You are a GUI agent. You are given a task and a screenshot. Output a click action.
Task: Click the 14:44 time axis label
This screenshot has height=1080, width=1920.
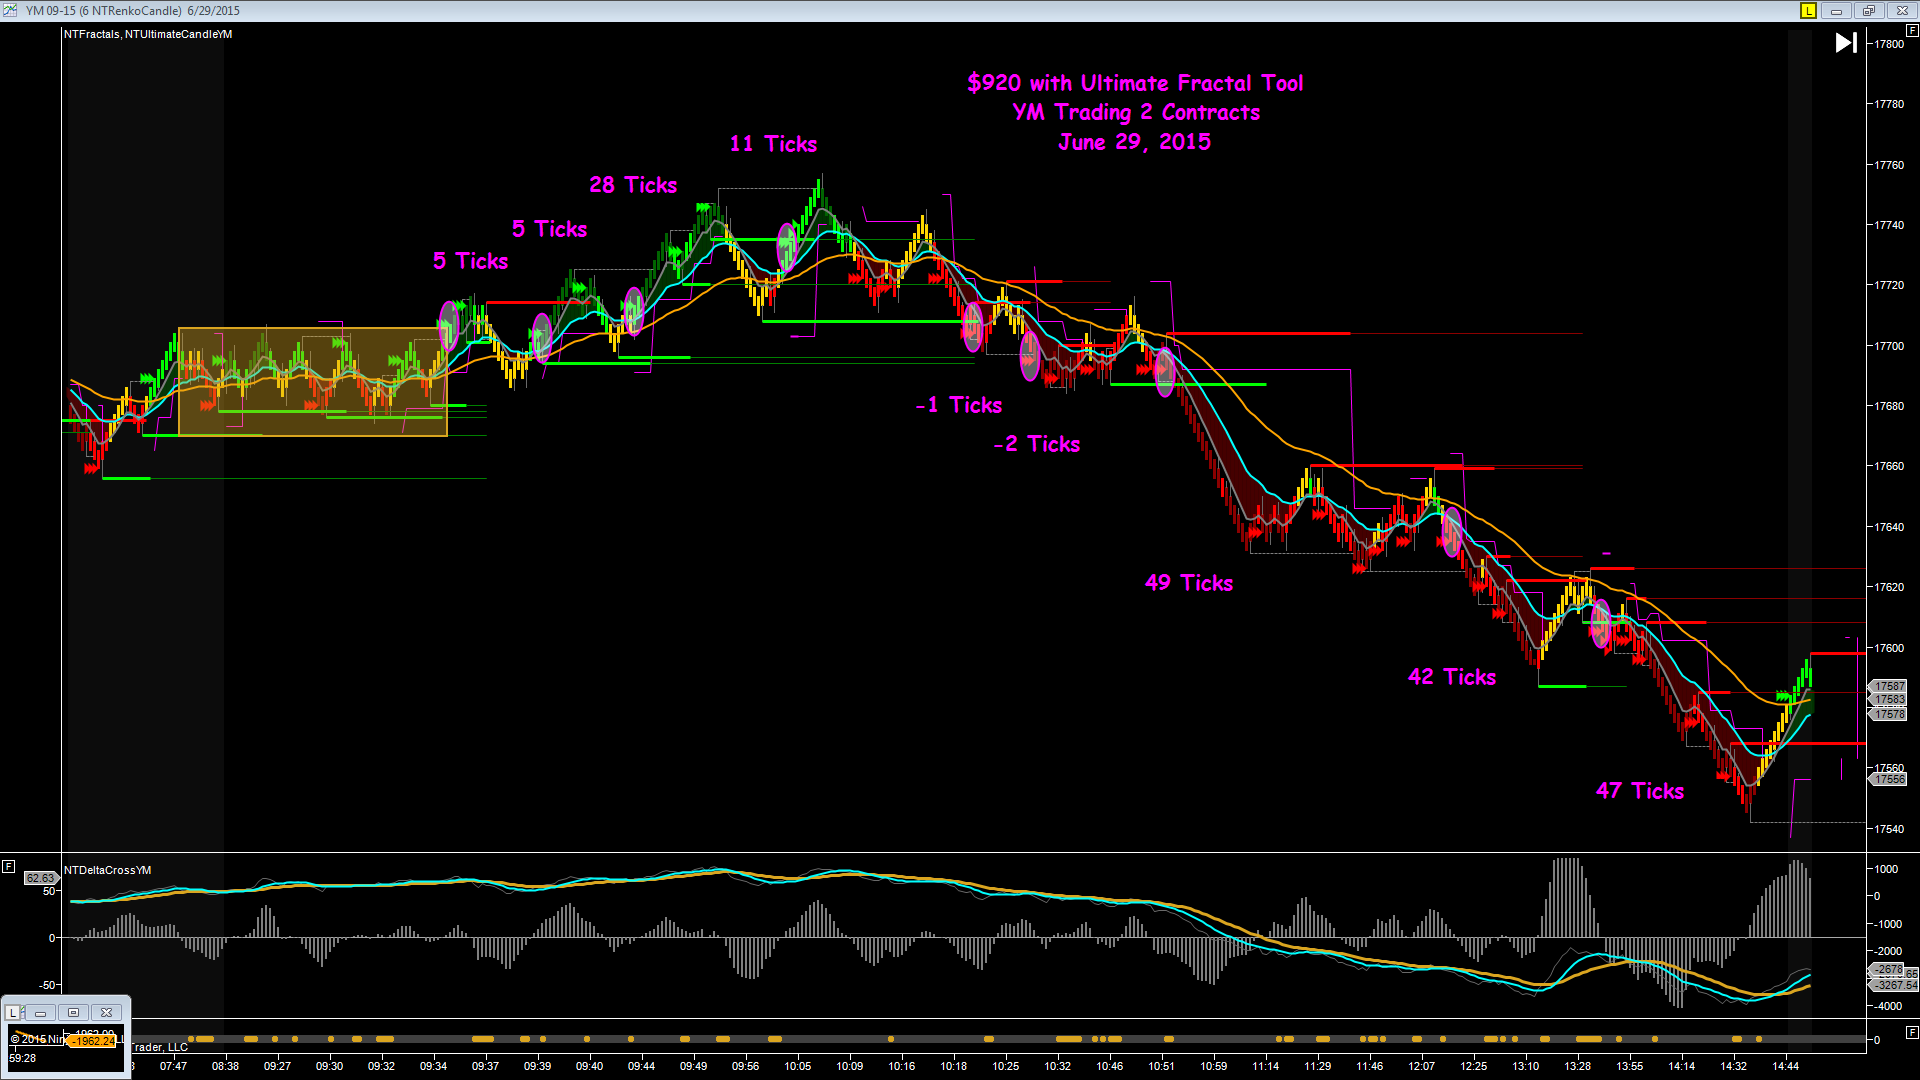pos(1786,1066)
